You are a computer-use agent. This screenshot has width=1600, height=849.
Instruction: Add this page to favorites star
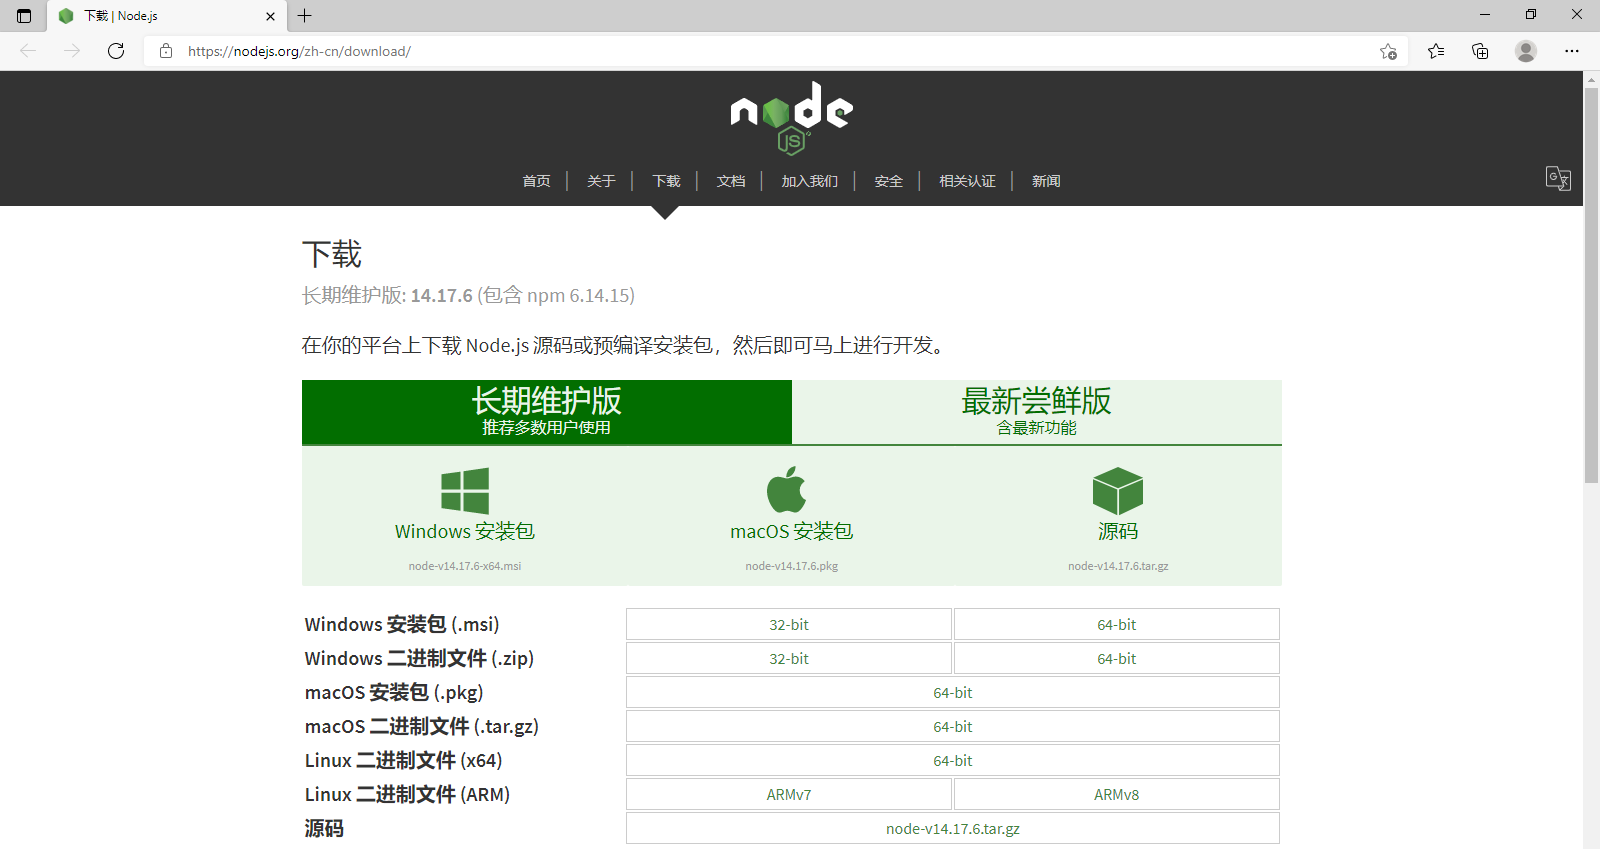tap(1388, 51)
